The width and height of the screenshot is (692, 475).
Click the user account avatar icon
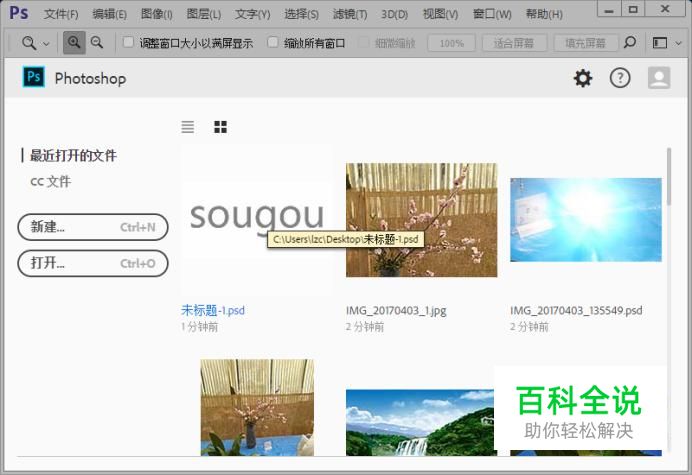(x=659, y=78)
